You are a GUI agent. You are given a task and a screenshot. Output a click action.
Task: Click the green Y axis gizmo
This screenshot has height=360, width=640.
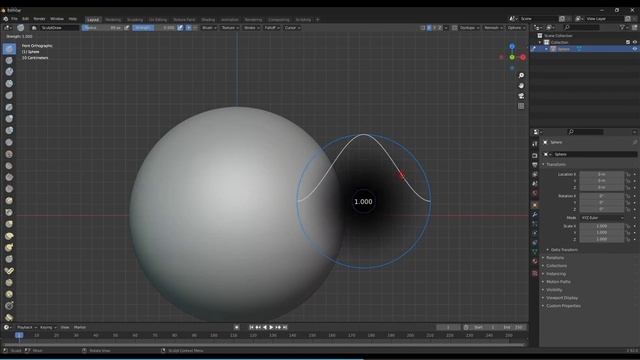(x=512, y=58)
